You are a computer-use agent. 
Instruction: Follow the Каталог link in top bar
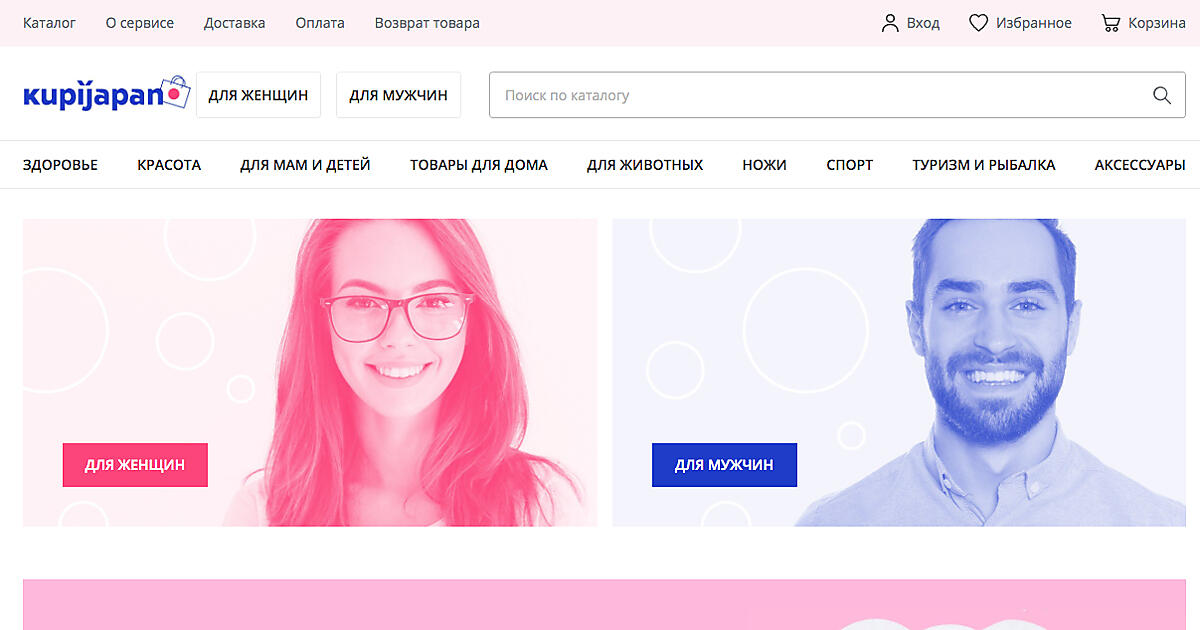[49, 23]
